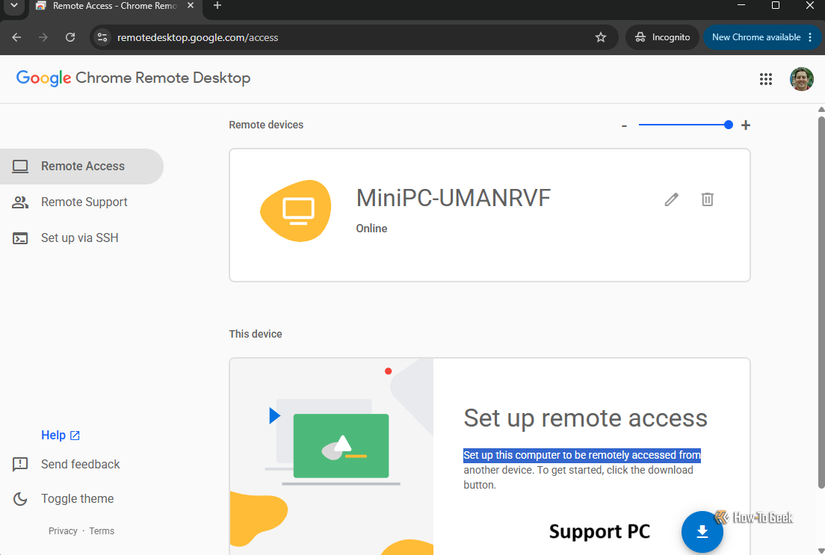825x555 pixels.
Task: Select Remote Support in the sidebar
Action: [x=82, y=202]
